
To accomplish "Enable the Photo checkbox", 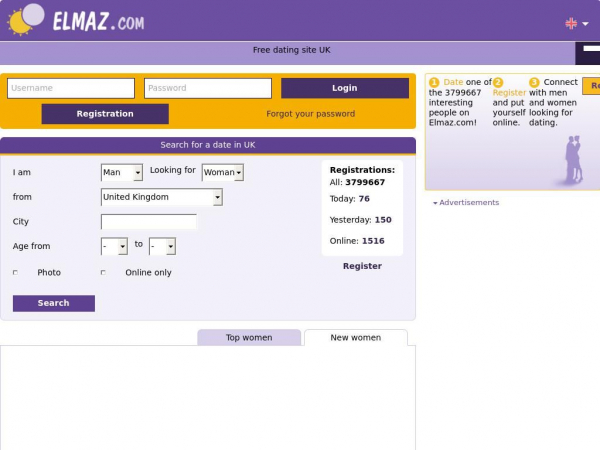I will 15,272.
